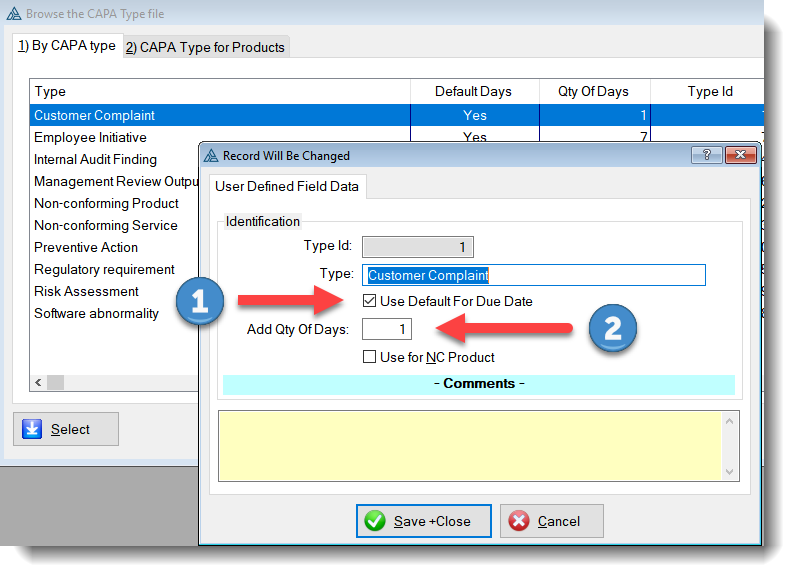Switch to CAPA Type for Products tab

(x=205, y=47)
